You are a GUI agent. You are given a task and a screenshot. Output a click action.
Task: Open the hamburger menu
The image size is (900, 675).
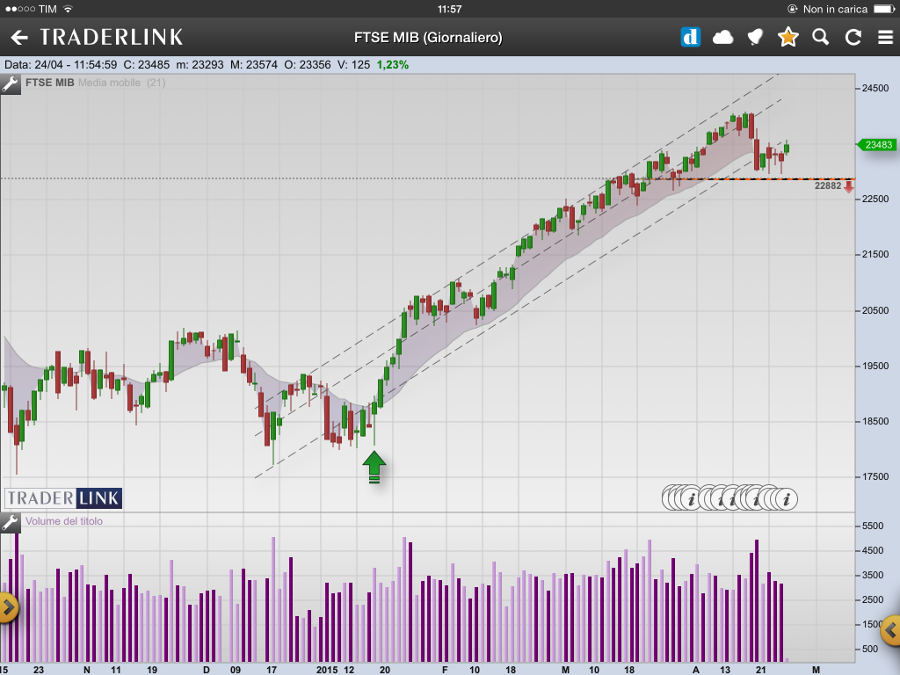[x=885, y=38]
